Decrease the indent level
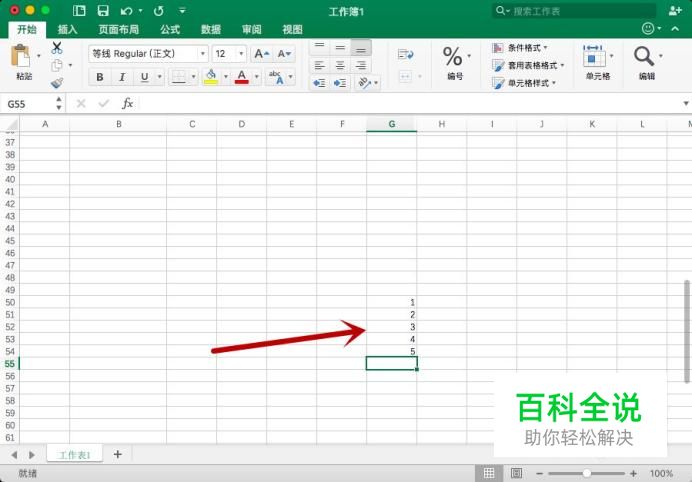Image resolution: width=692 pixels, height=482 pixels. 320,83
